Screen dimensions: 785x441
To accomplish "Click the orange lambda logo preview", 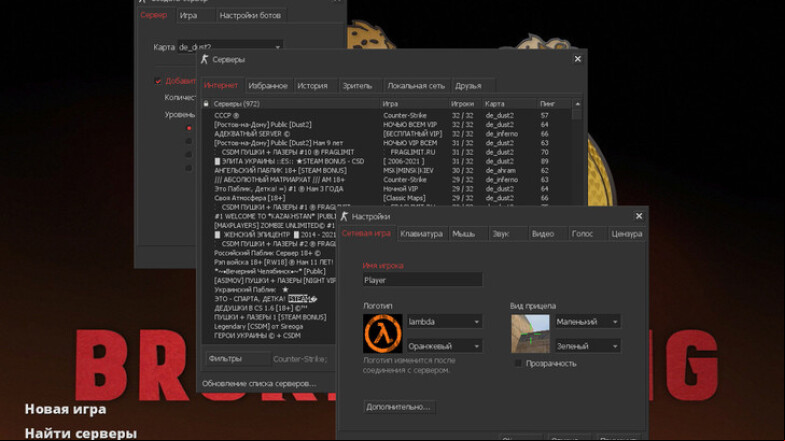I will (x=382, y=333).
